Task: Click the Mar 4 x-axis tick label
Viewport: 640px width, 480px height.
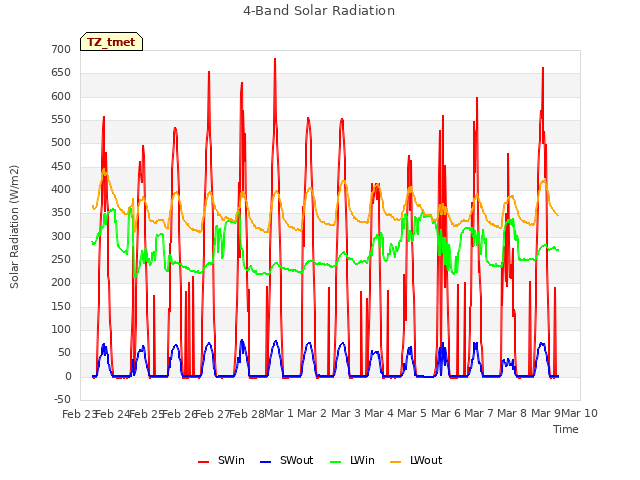Action: point(379,413)
